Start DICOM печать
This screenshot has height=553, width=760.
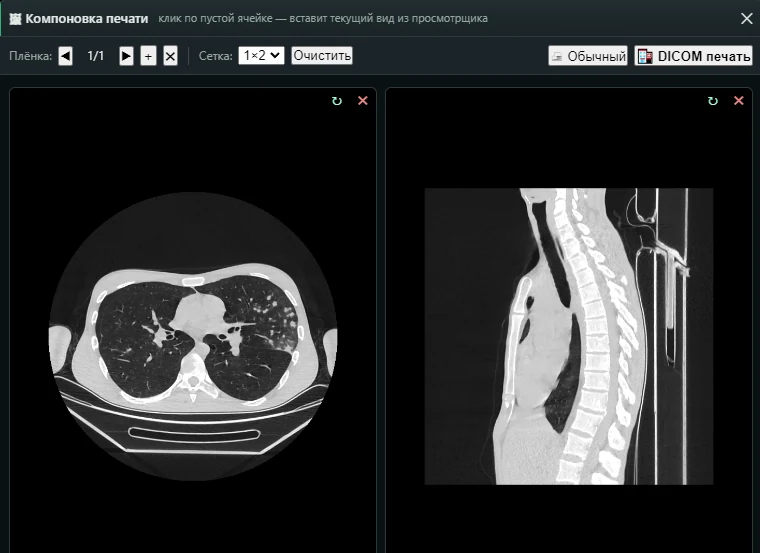tap(694, 56)
